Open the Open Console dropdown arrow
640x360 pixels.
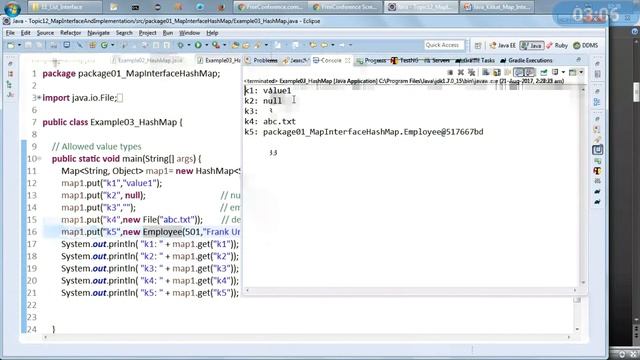(581, 72)
